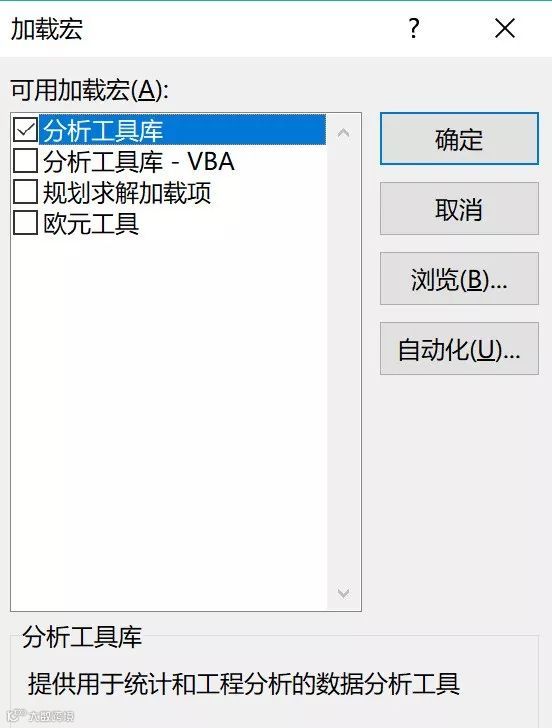This screenshot has width=552, height=728.
Task: Select the 欧元工具 list entry
Action: pyautogui.click(x=91, y=223)
